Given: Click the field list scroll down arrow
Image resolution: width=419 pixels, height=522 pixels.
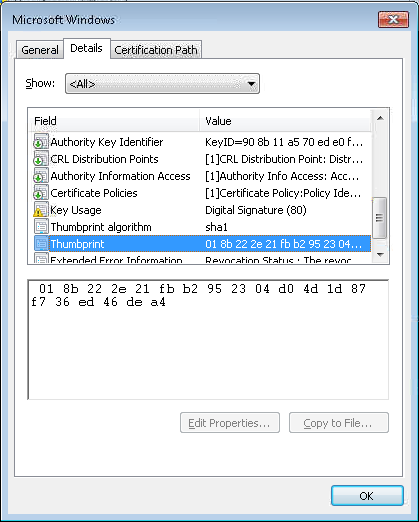Looking at the screenshot, I should pos(380,255).
